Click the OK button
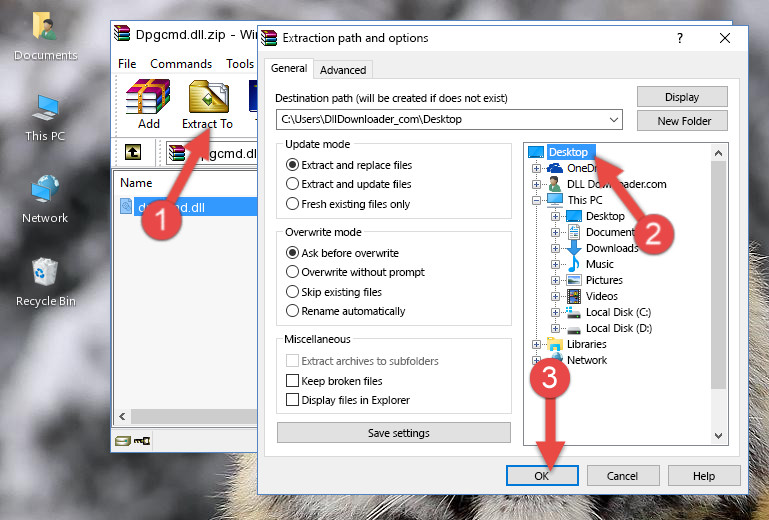Screen dimensions: 769x520 [542, 476]
